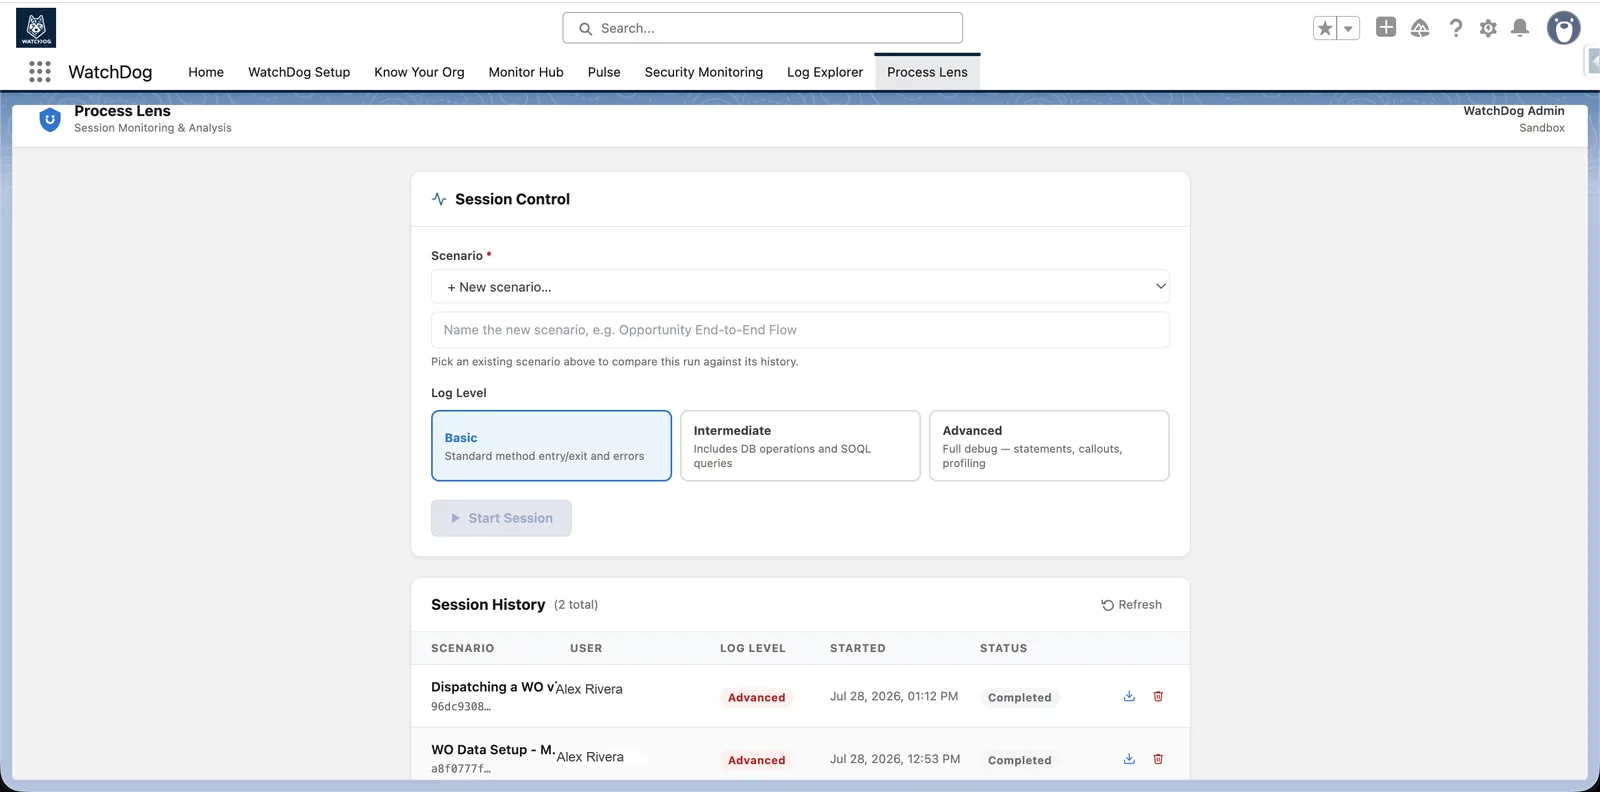The width and height of the screenshot is (1600, 792).
Task: Go to the Home tab
Action: [206, 72]
